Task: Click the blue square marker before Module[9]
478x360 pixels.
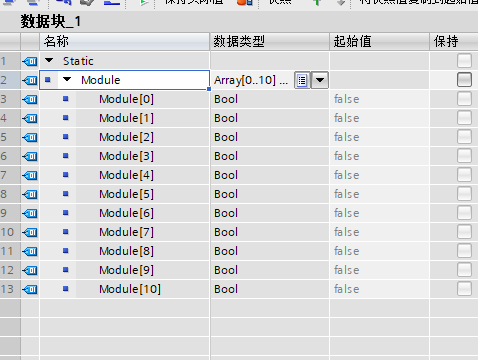Action: 66,270
